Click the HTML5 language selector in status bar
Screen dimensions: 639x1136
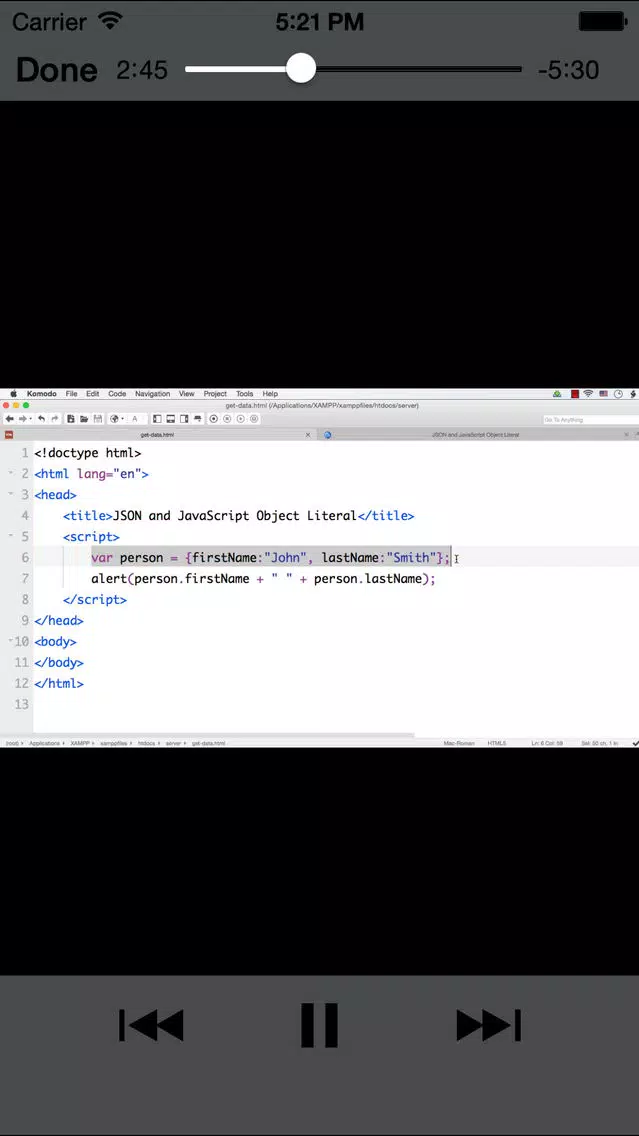pos(496,743)
